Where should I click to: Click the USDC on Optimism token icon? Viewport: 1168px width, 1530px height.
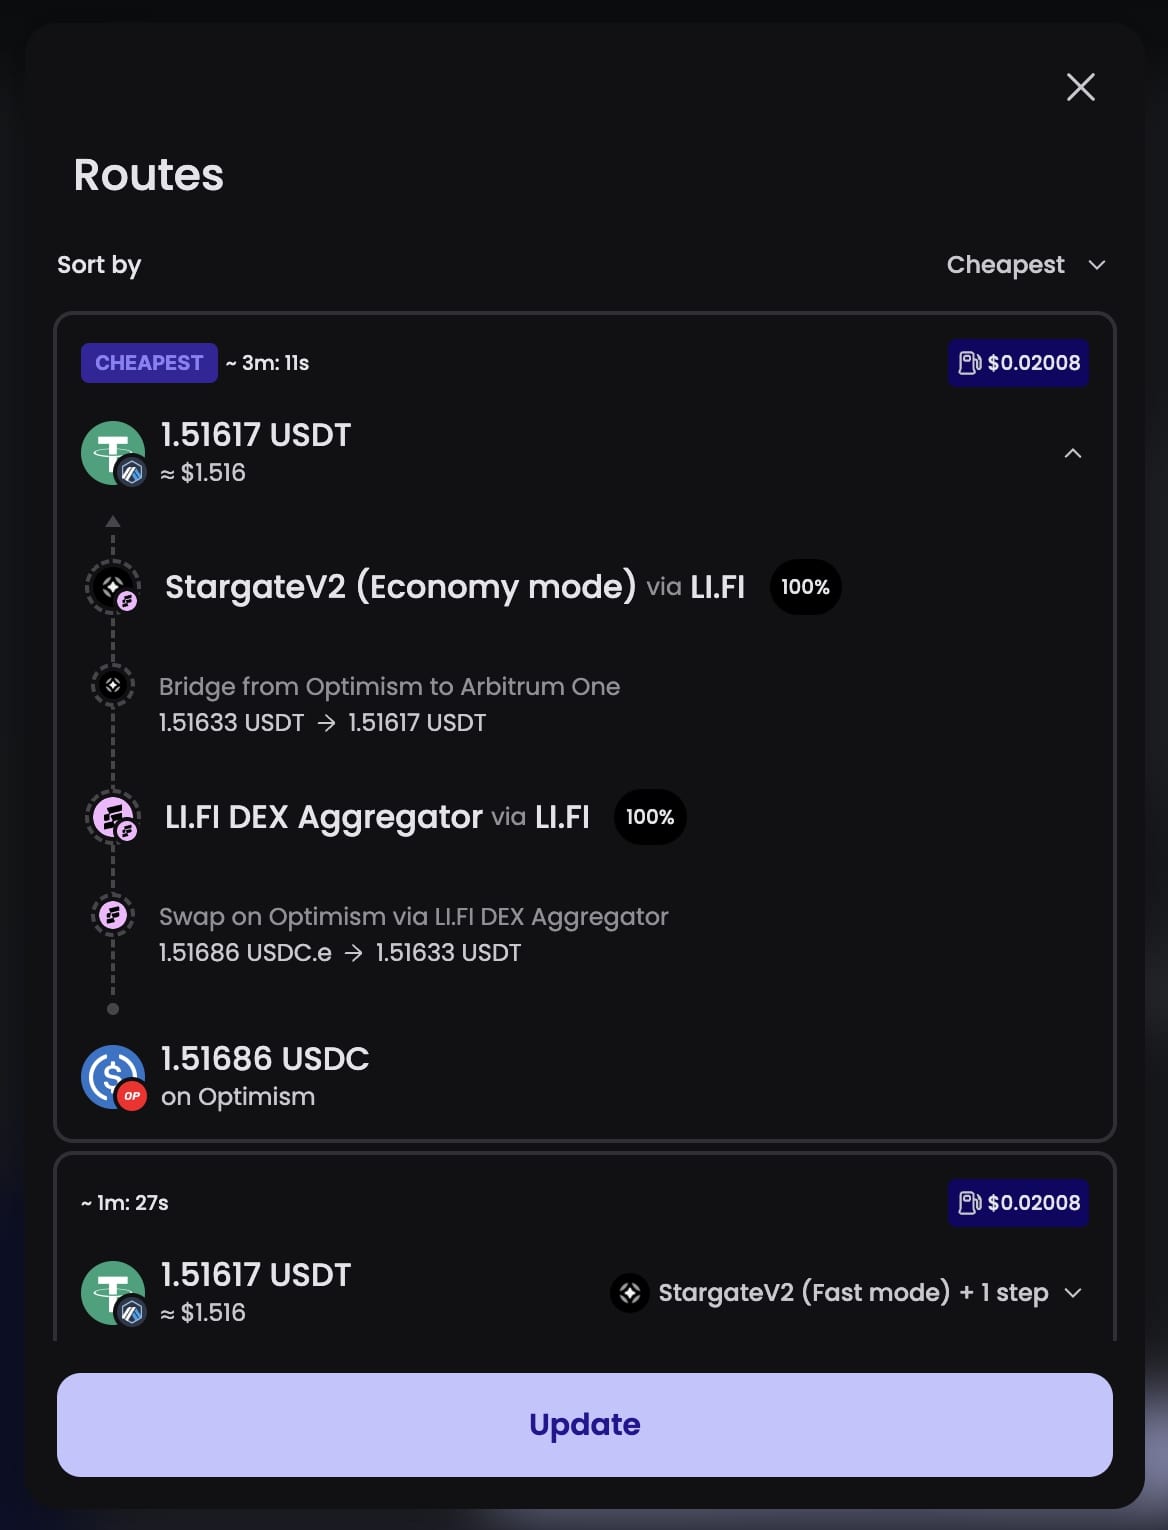click(113, 1077)
